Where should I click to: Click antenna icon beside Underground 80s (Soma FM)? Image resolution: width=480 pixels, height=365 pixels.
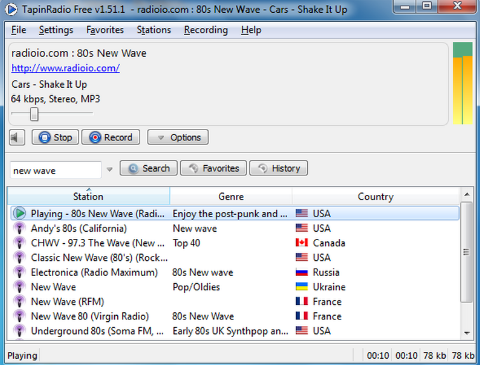pyautogui.click(x=19, y=331)
